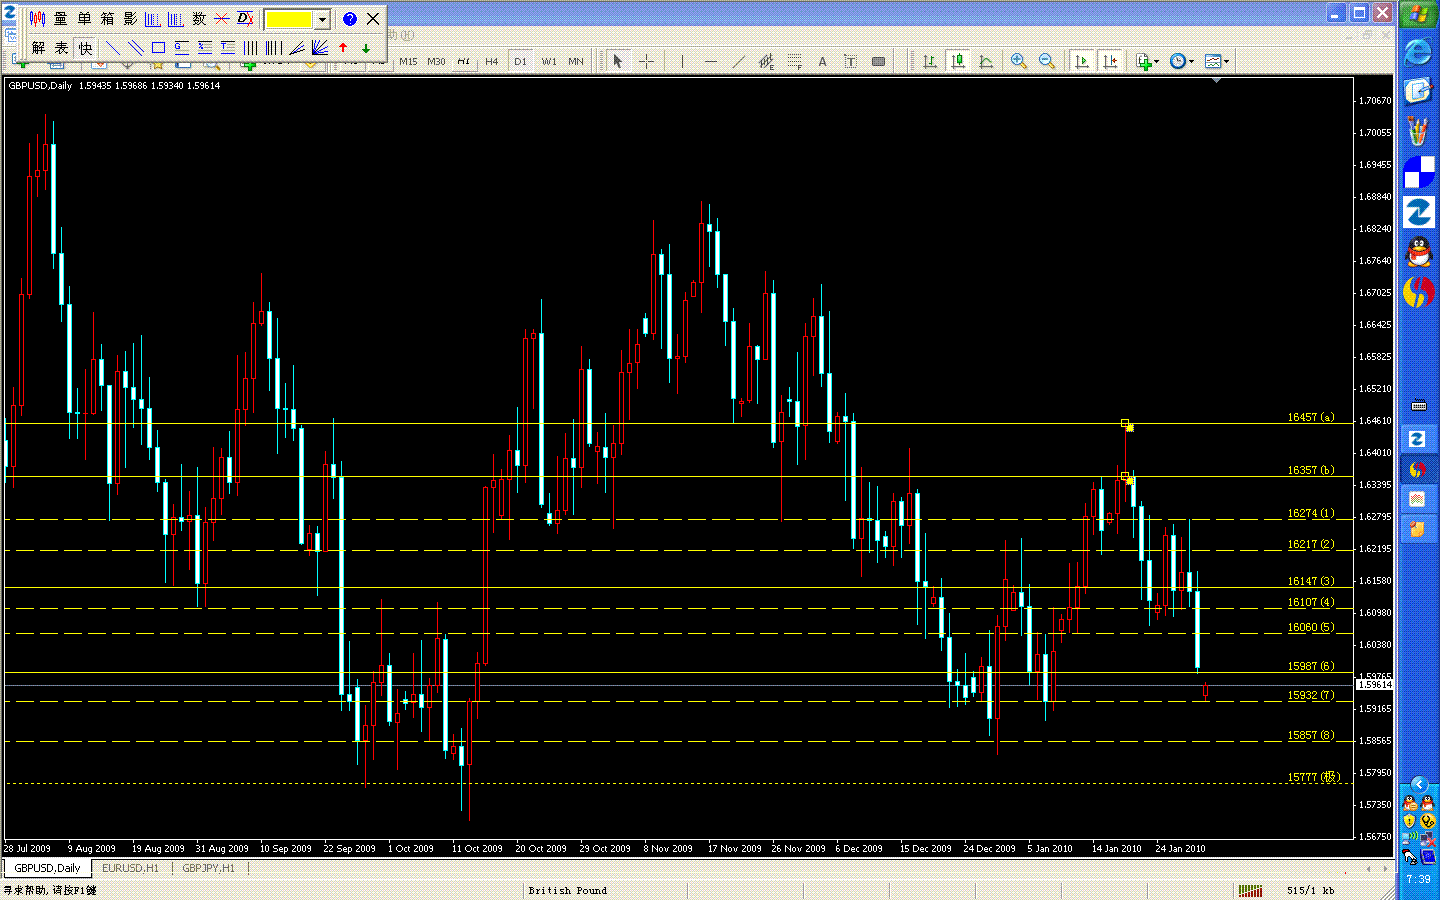Switch chart to MN timeframe
This screenshot has width=1440, height=900.
click(576, 62)
